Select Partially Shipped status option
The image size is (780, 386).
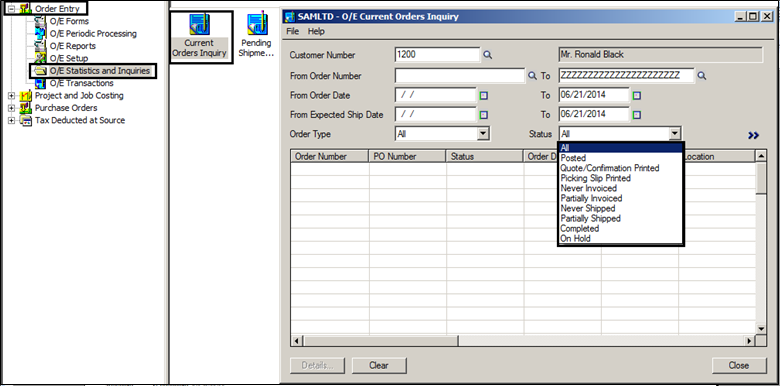[x=620, y=218]
